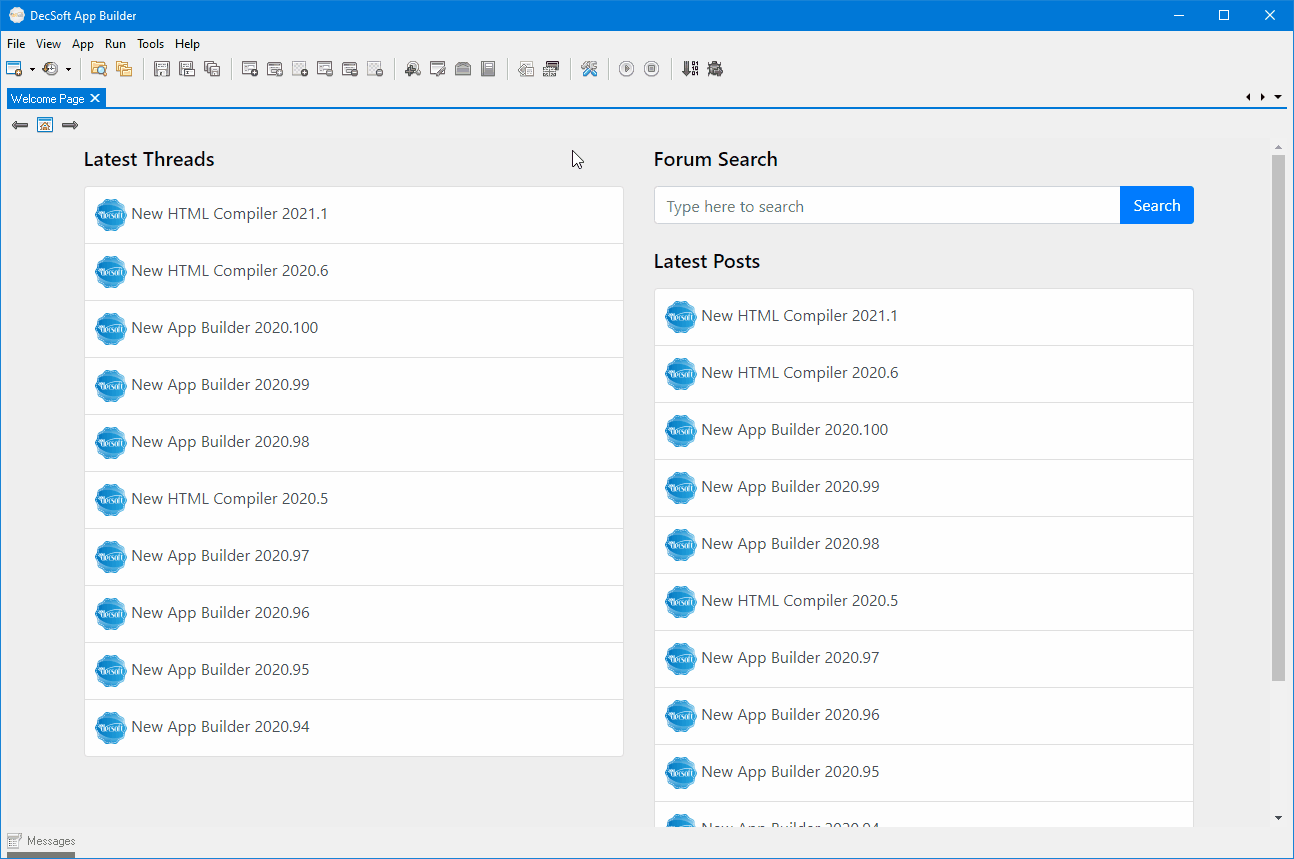Open thread New HTML Compiler 2021.1 under Latest Threads

tap(354, 214)
